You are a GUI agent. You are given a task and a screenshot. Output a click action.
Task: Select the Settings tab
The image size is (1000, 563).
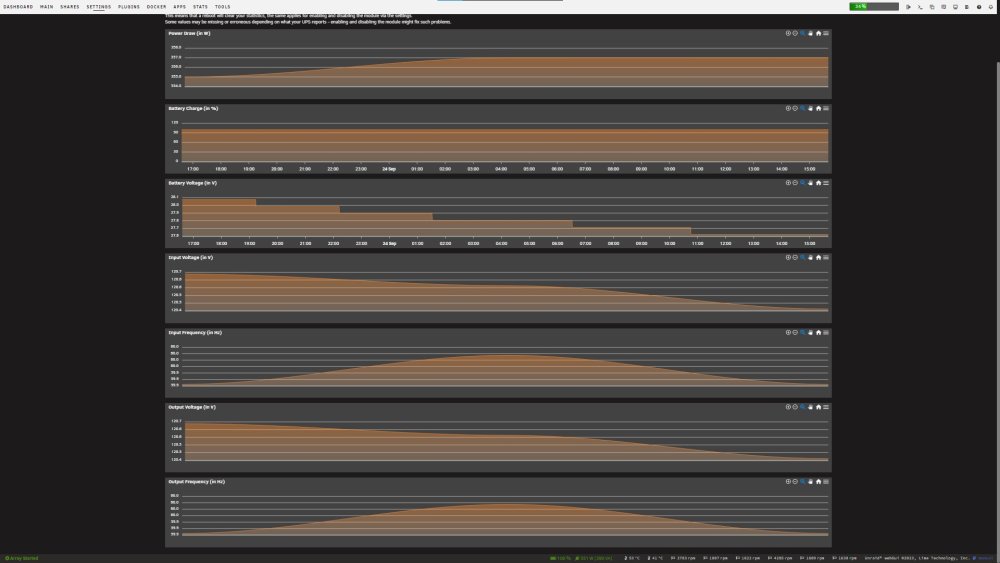pyautogui.click(x=99, y=6)
